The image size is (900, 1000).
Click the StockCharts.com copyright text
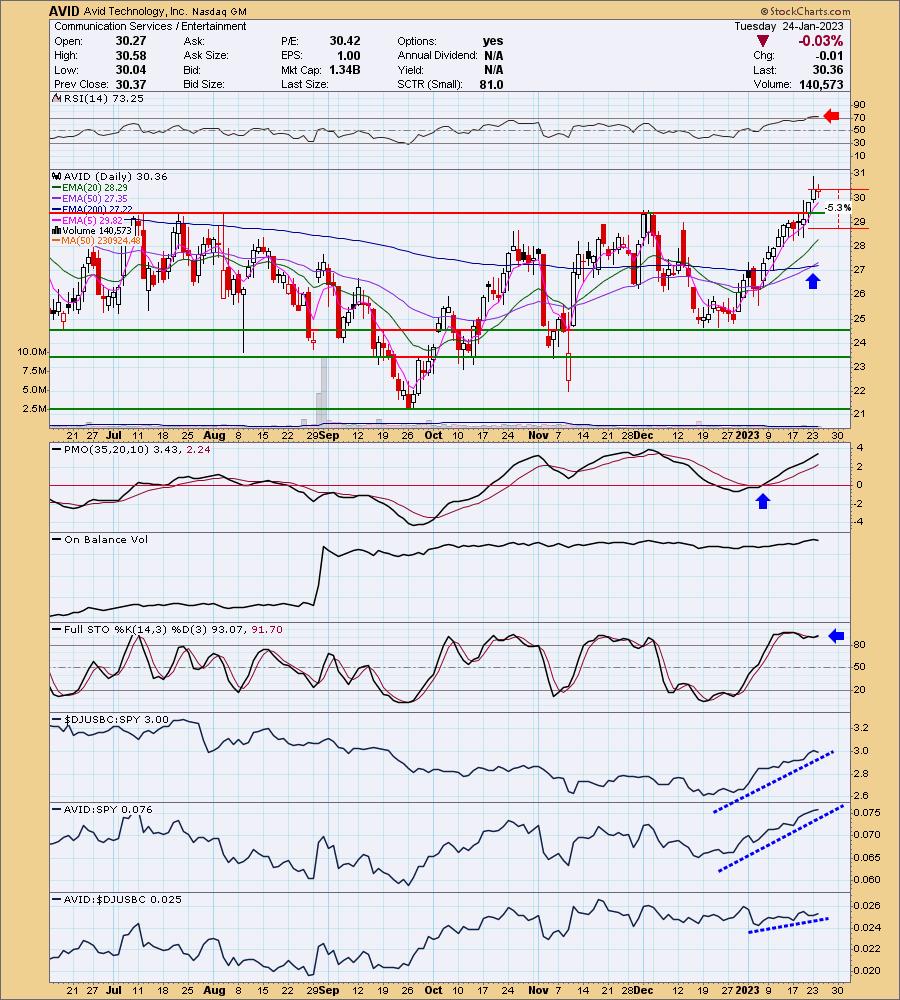(805, 11)
